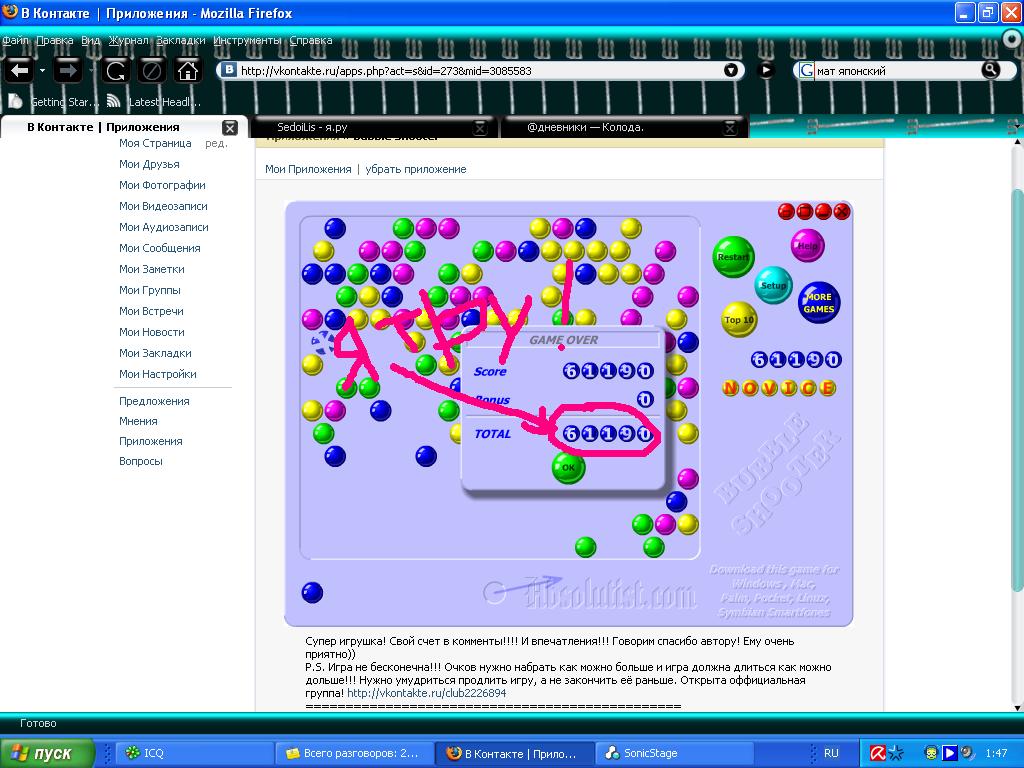Open the Getting Started bookmark
Image resolution: width=1024 pixels, height=768 pixels.
[x=56, y=101]
